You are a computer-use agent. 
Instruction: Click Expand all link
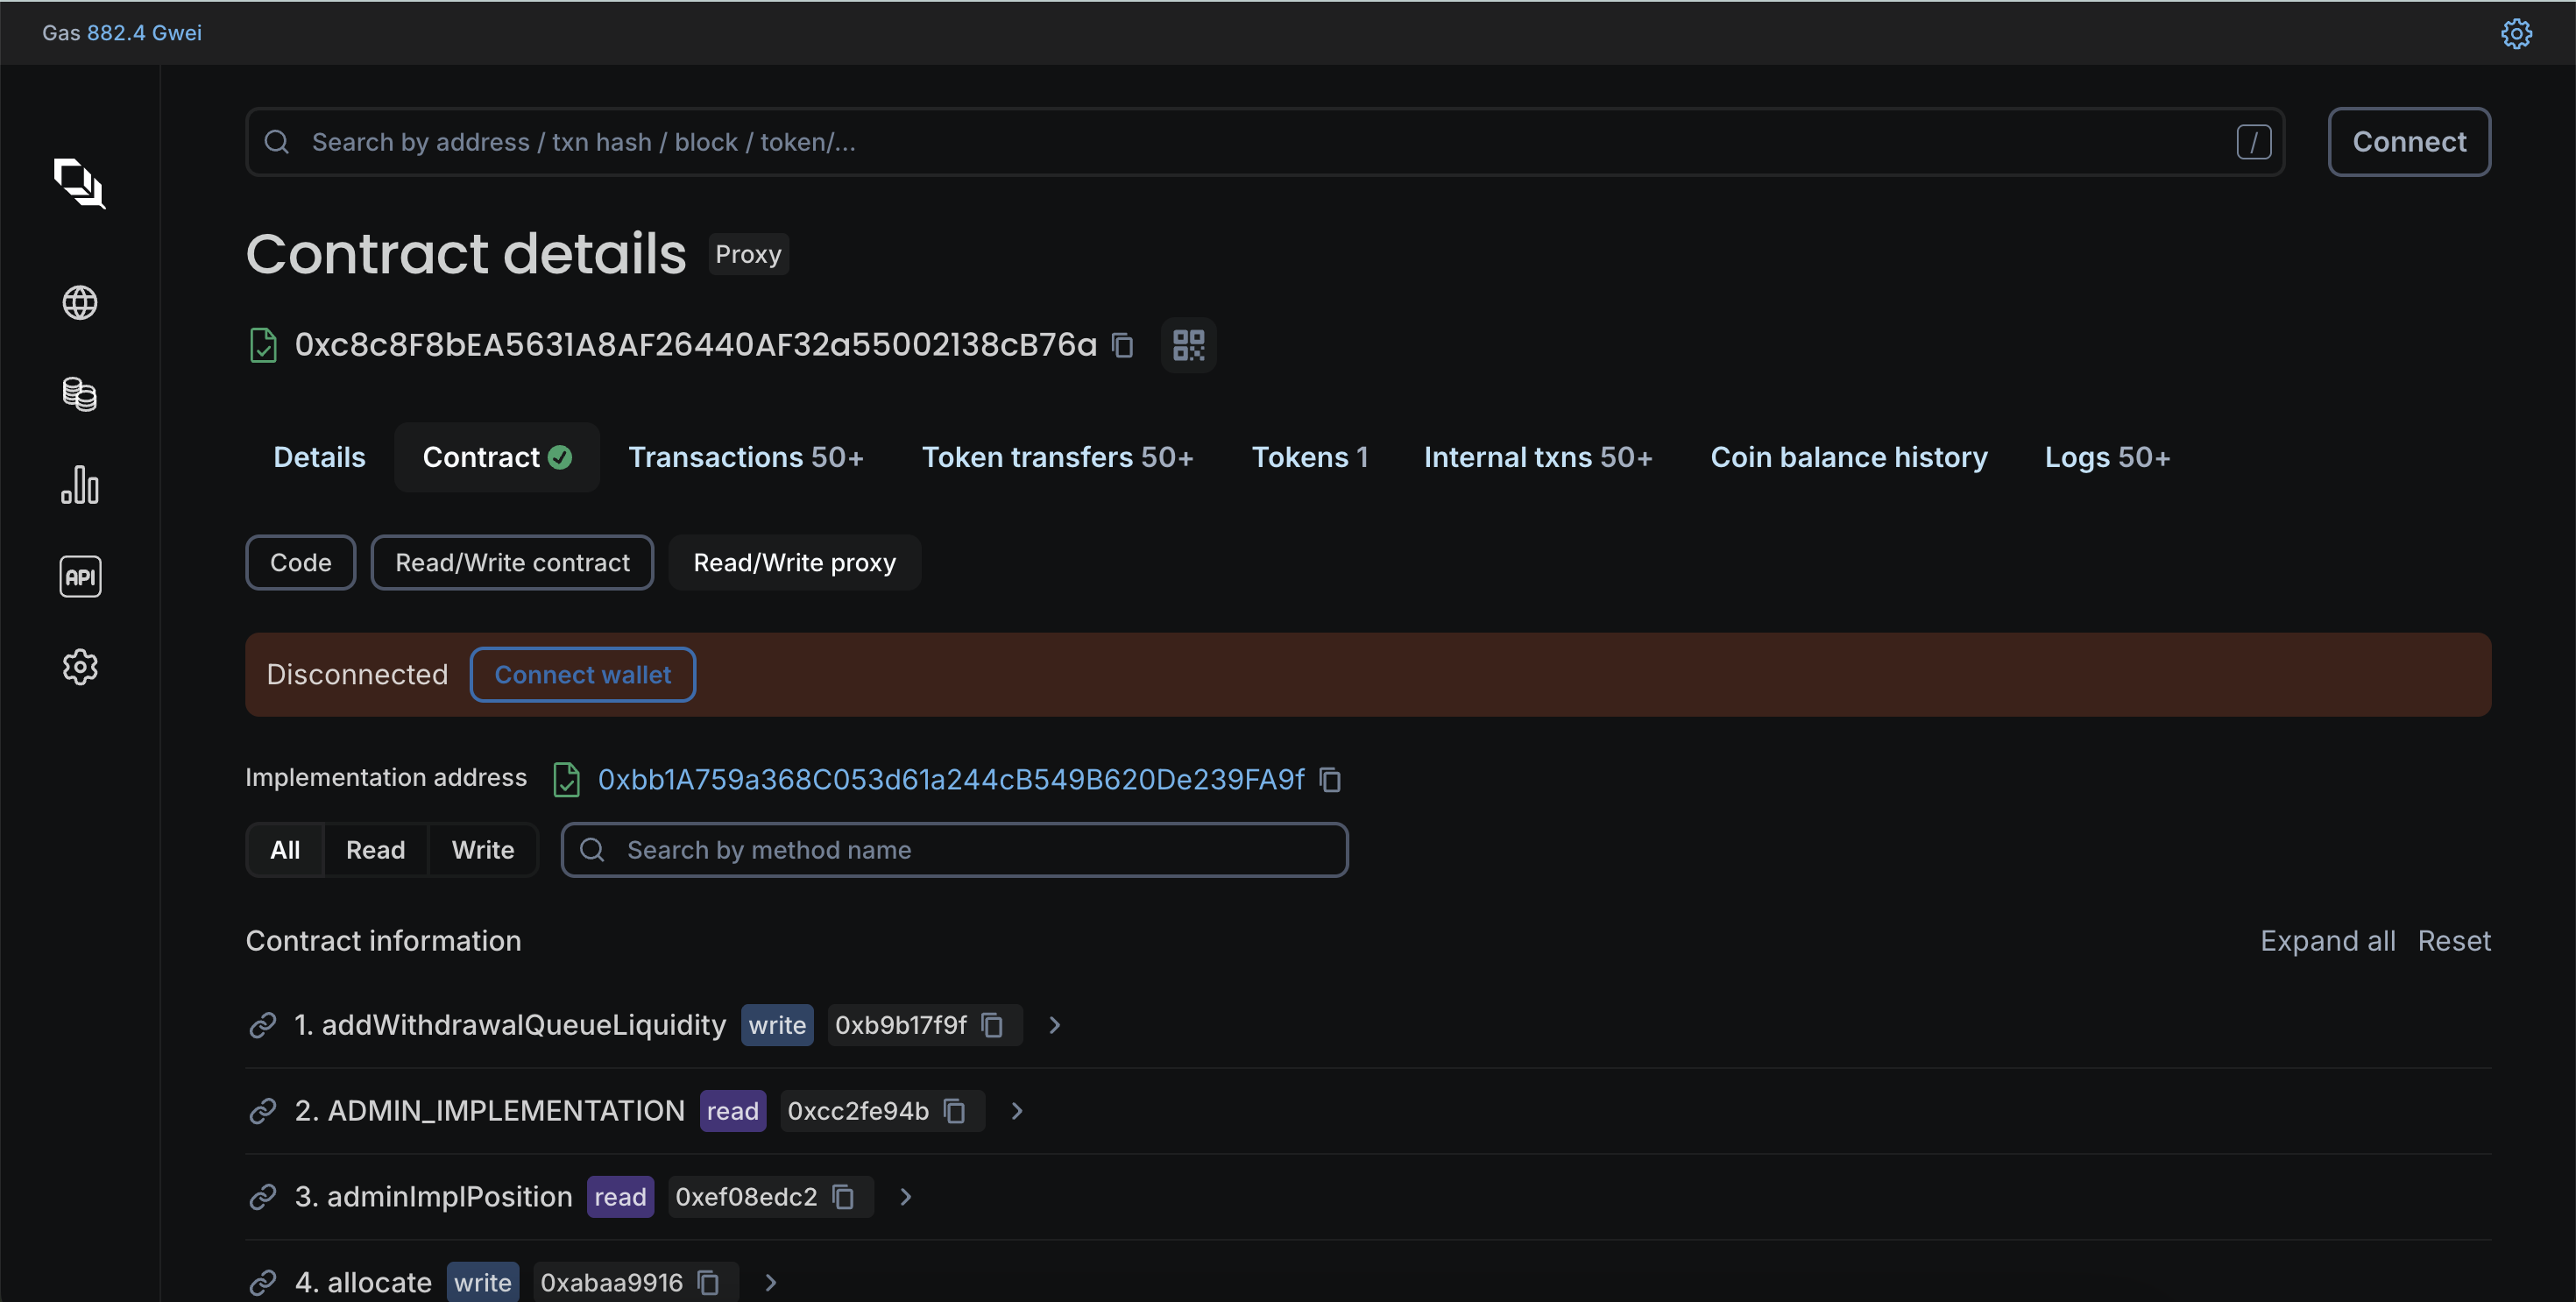[x=2327, y=941]
